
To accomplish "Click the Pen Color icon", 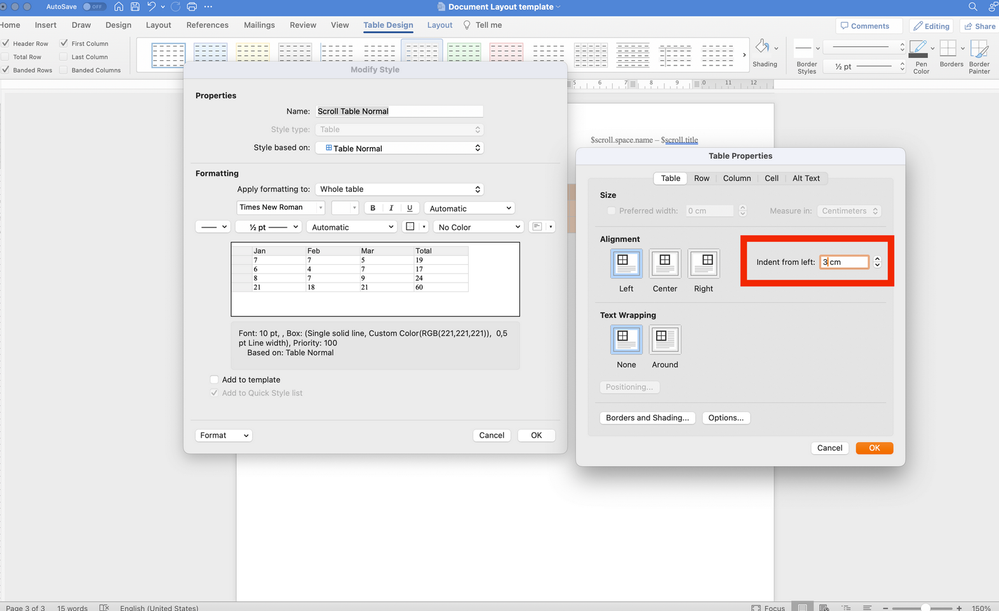I will click(x=918, y=48).
